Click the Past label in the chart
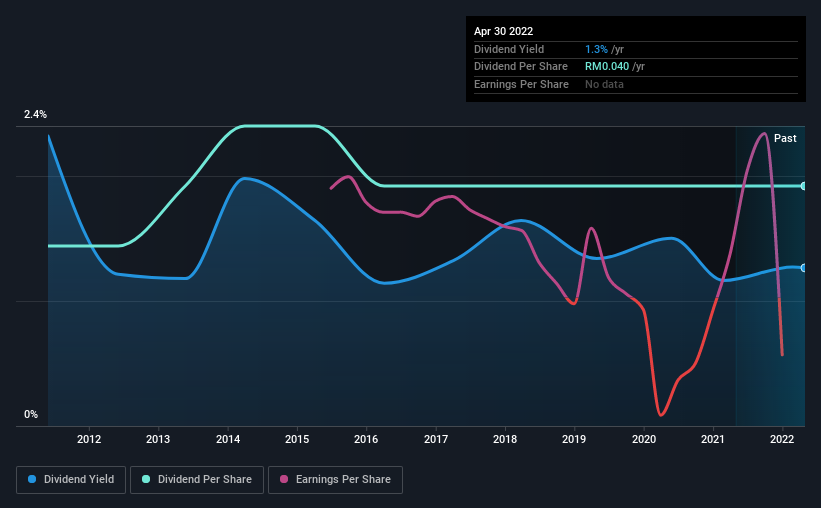The image size is (821, 508). (785, 138)
